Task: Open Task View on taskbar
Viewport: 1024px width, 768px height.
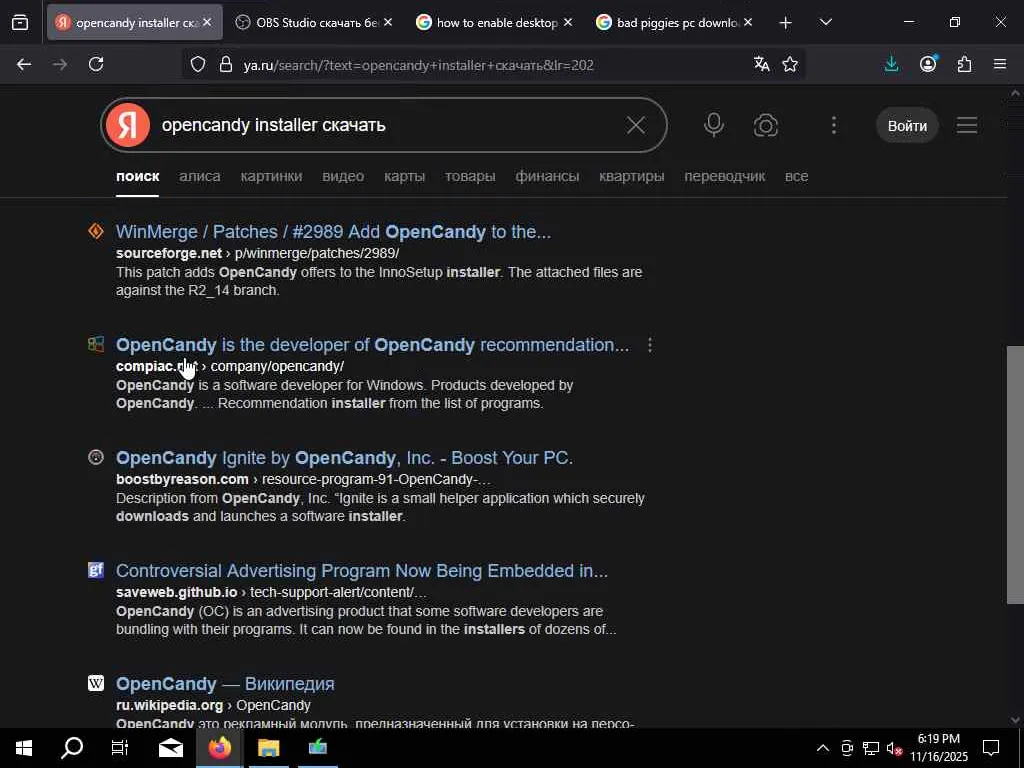Action: point(120,748)
